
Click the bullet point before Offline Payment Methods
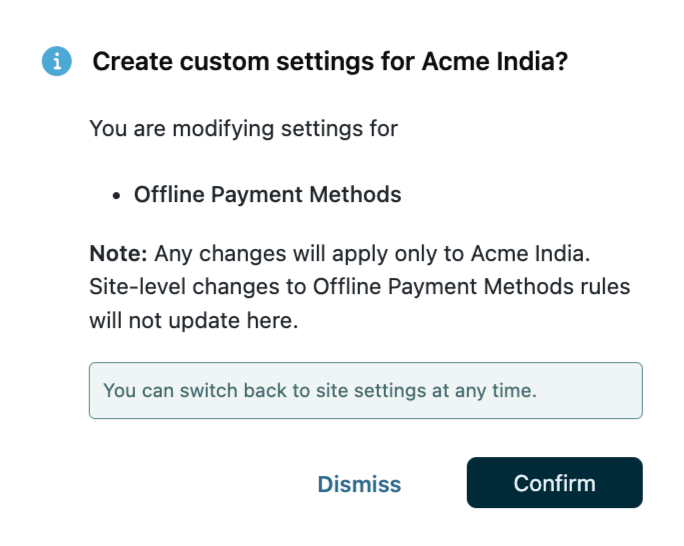[x=117, y=196]
